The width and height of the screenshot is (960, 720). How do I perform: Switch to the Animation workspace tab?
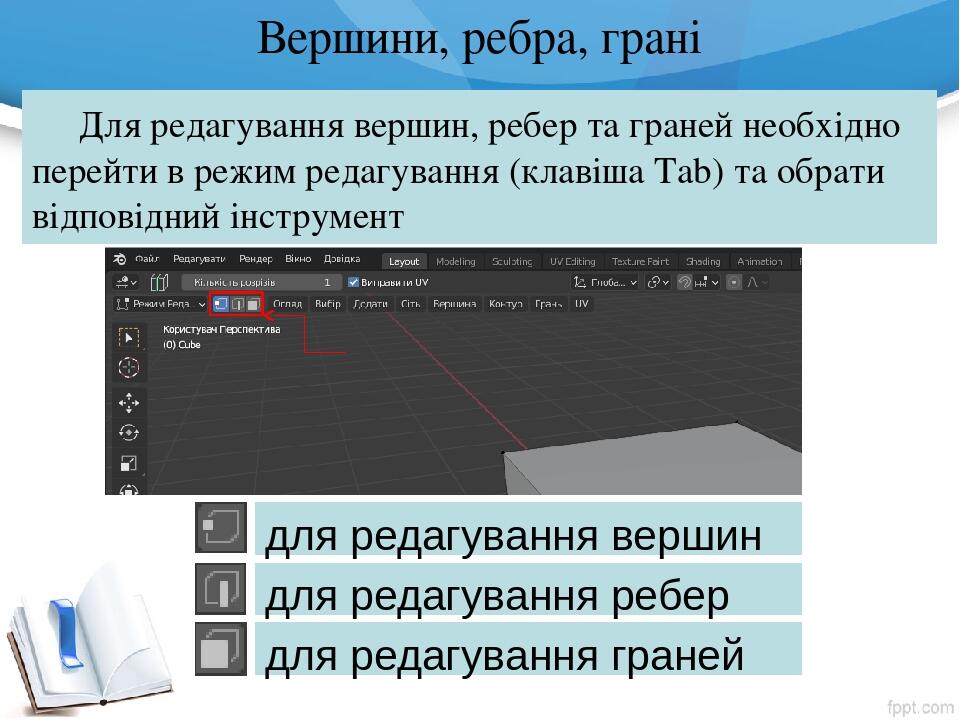[x=759, y=261]
